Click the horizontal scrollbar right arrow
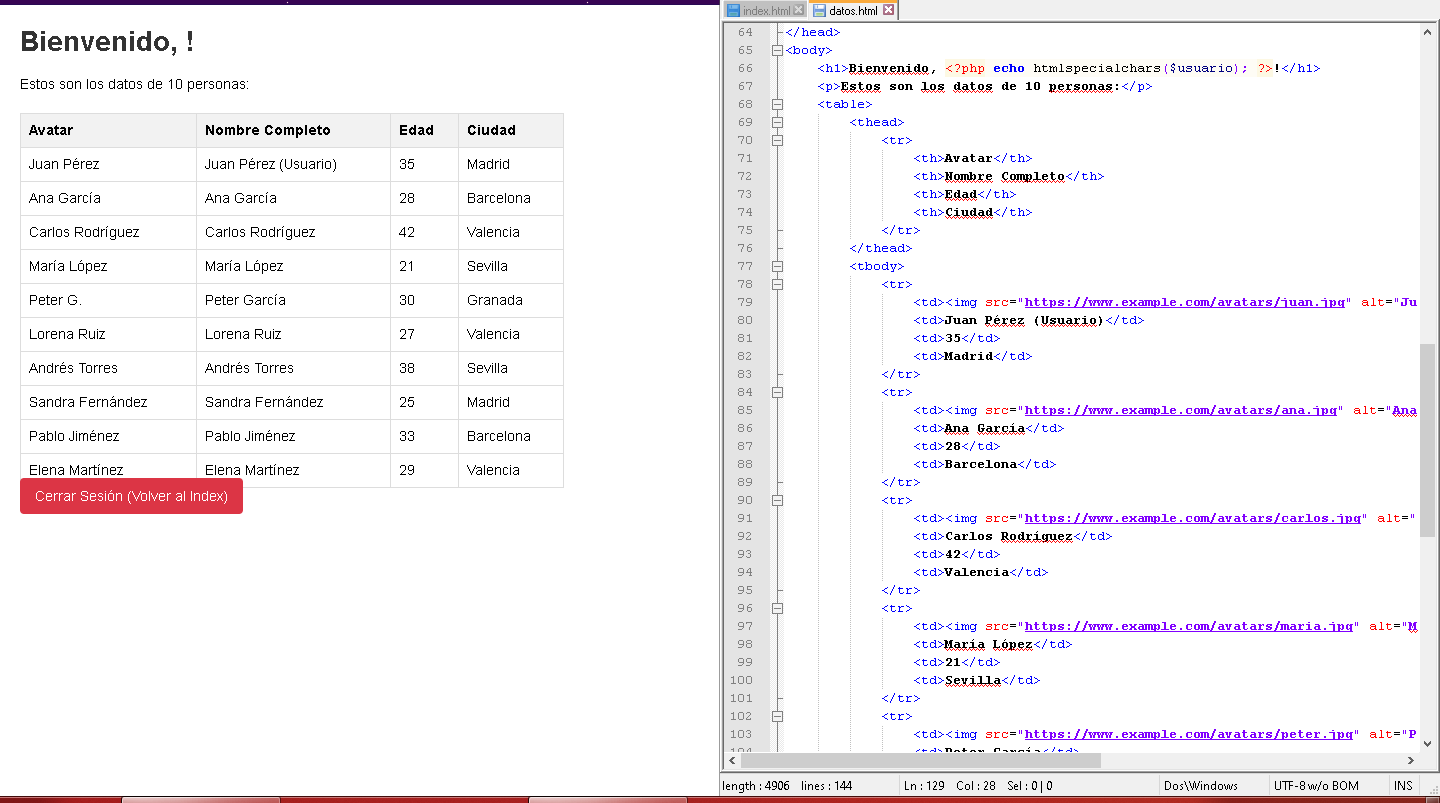1440x803 pixels. (x=1410, y=760)
